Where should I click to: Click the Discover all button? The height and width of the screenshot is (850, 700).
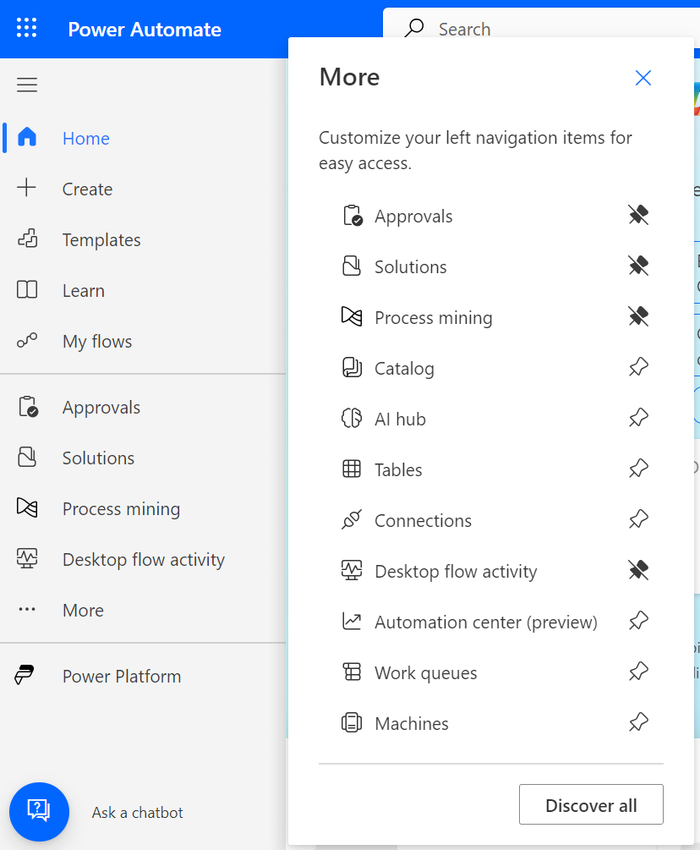[591, 805]
